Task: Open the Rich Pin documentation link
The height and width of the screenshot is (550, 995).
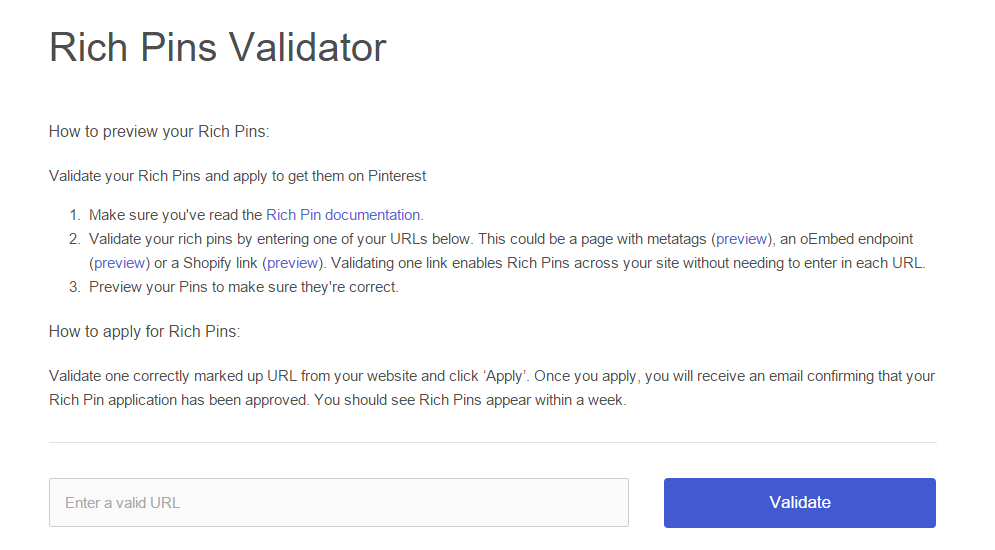Action: (343, 215)
